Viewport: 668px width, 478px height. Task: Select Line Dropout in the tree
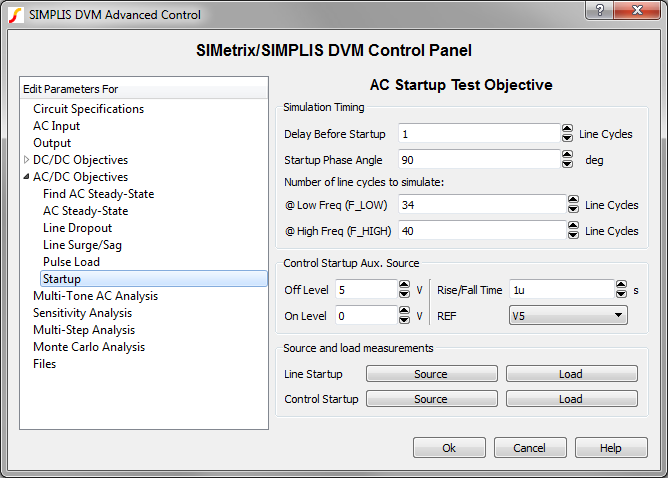click(x=77, y=228)
